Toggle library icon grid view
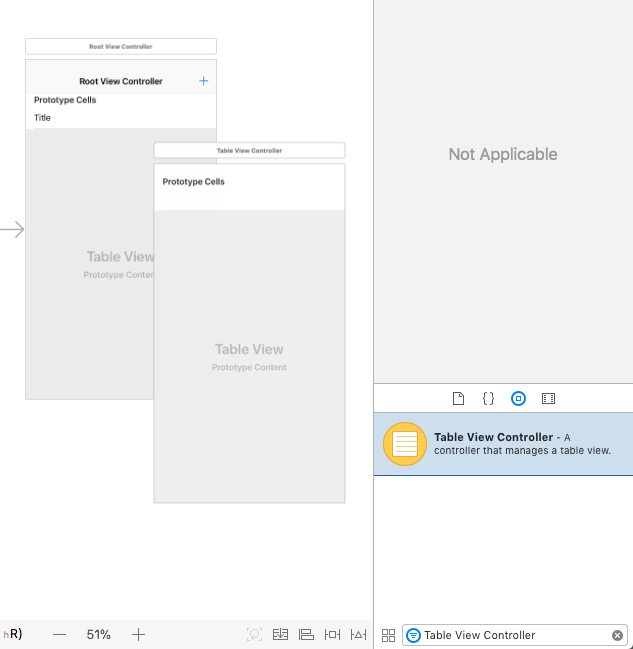This screenshot has width=633, height=649. coord(388,635)
